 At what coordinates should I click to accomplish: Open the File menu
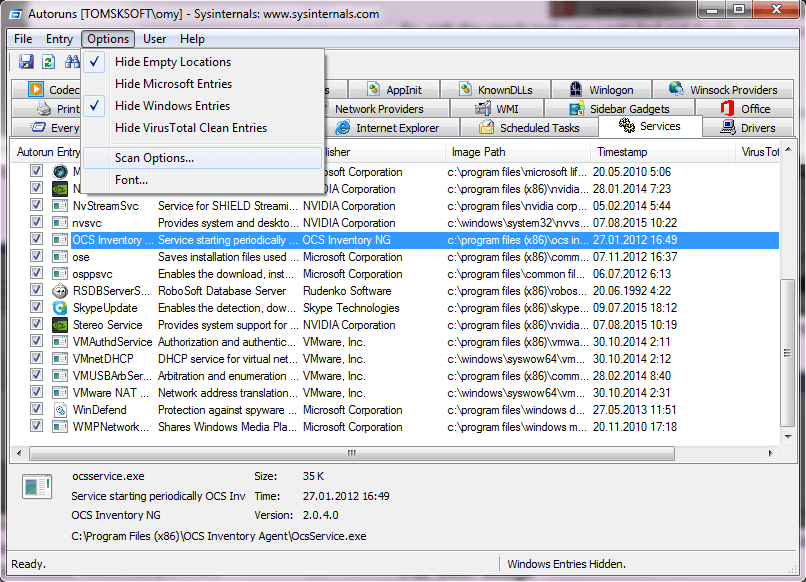23,39
